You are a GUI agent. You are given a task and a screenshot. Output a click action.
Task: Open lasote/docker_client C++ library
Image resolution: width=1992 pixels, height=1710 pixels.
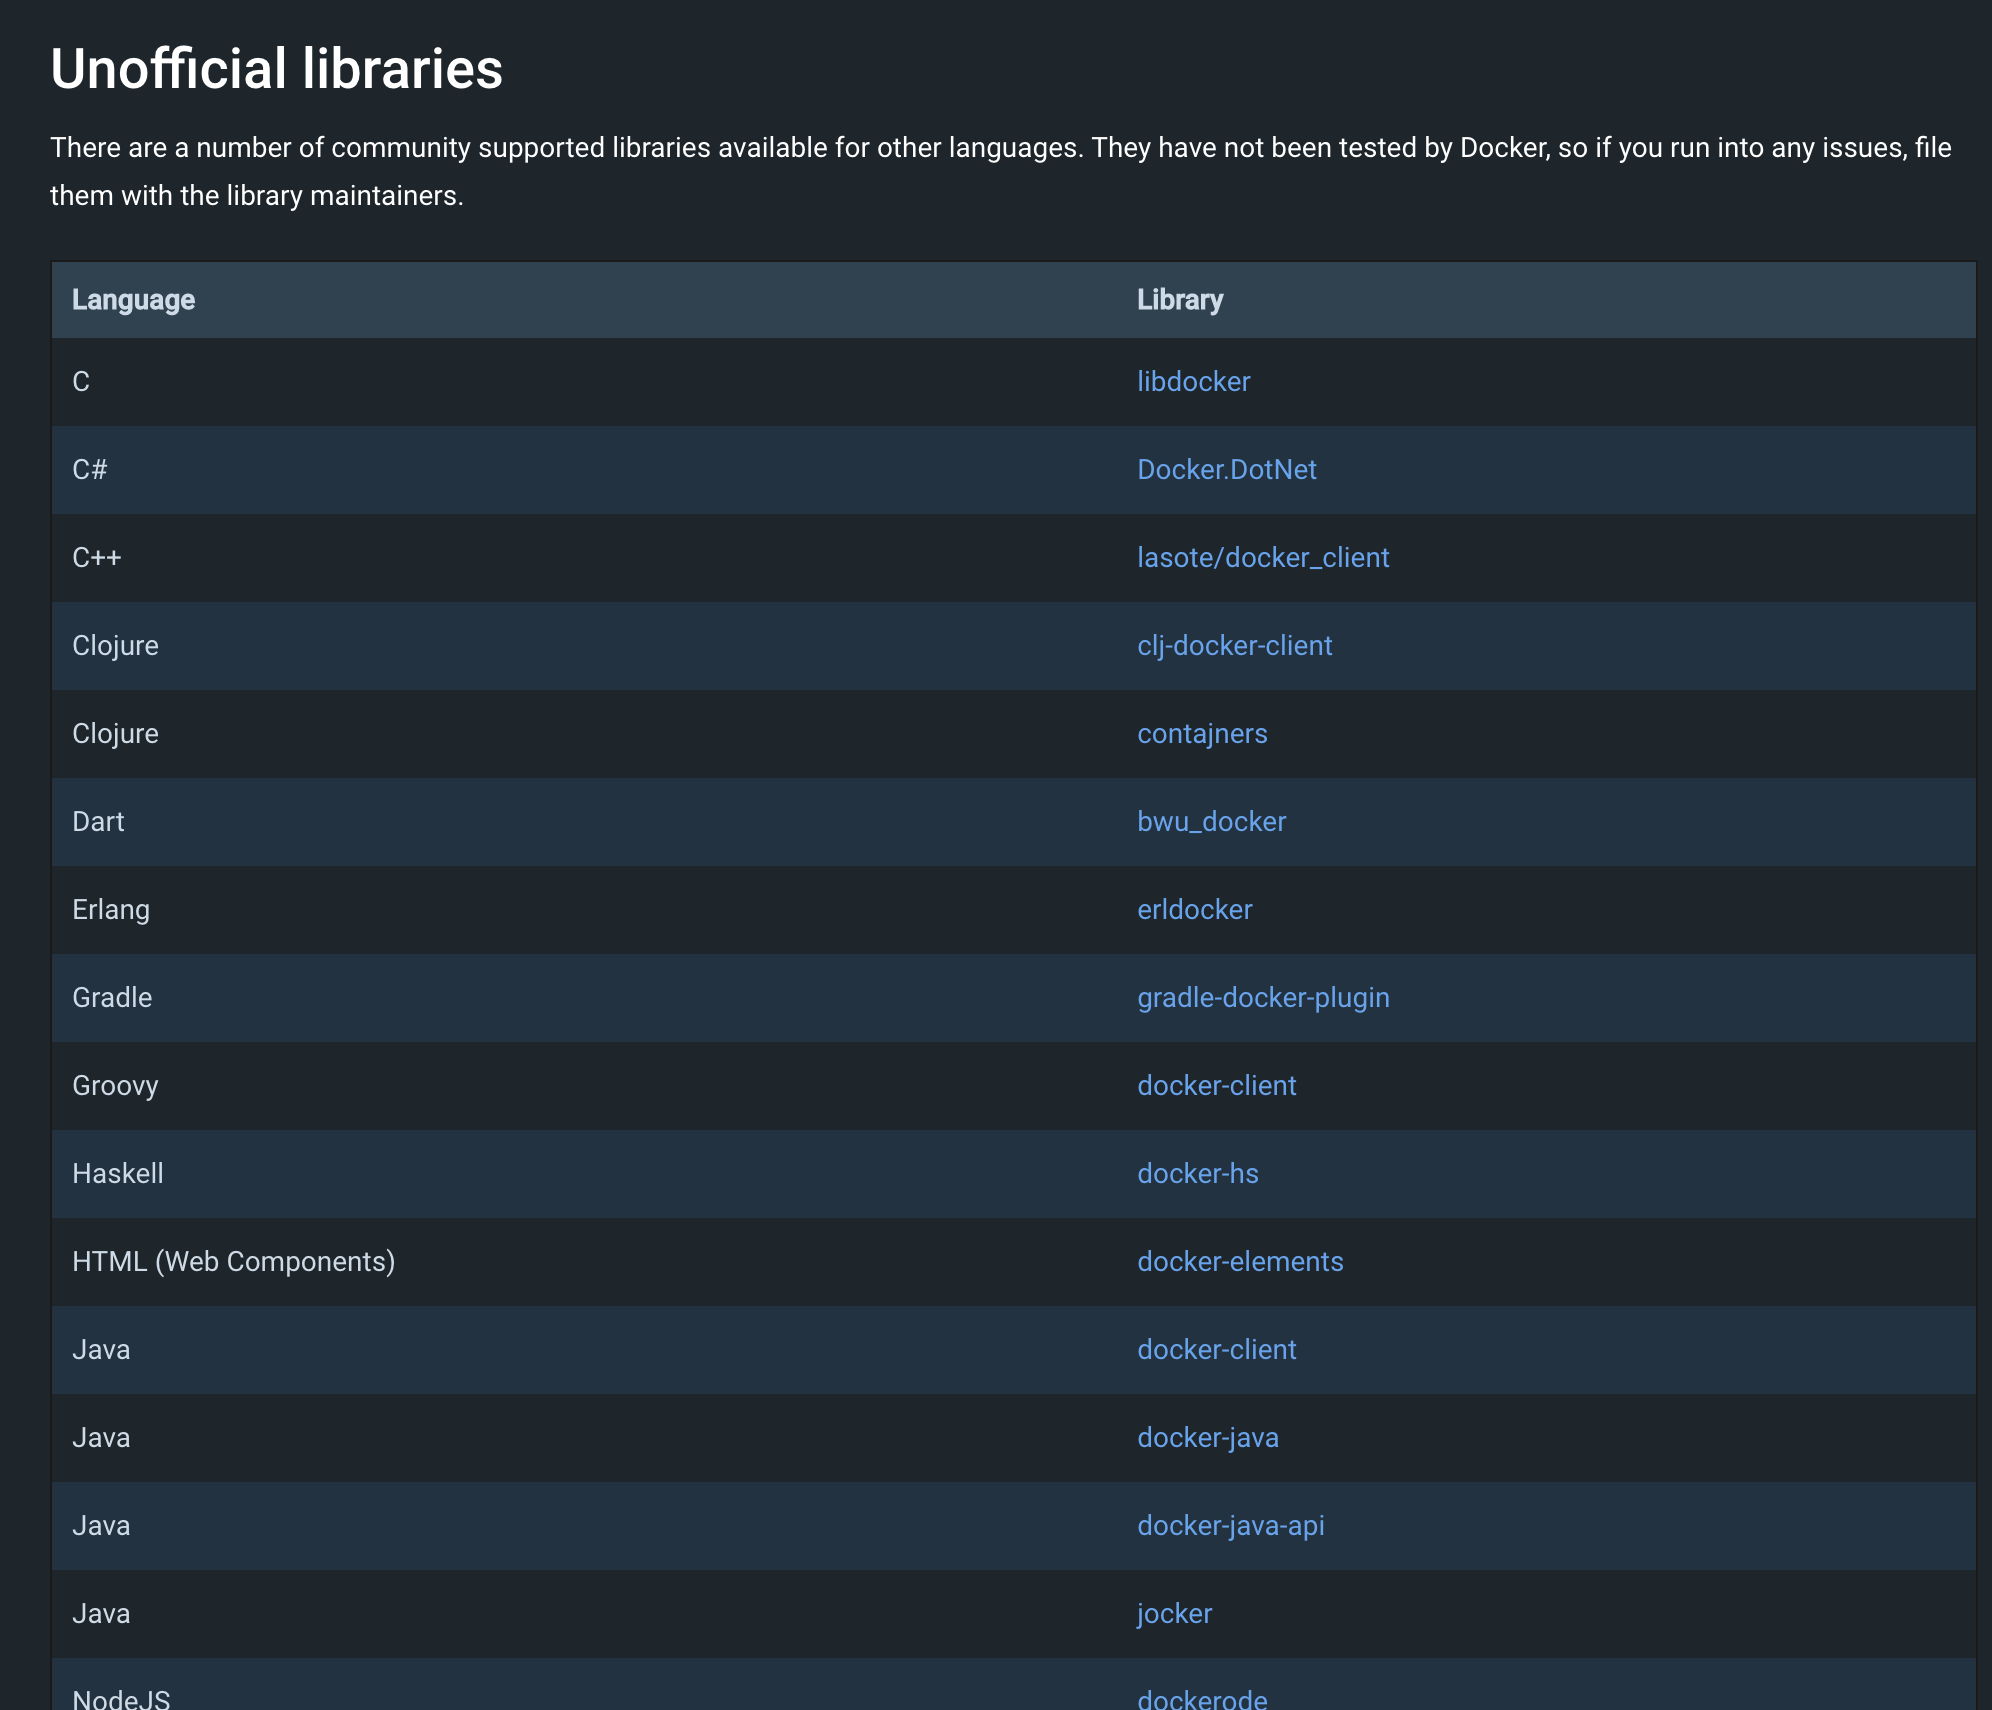tap(1262, 558)
